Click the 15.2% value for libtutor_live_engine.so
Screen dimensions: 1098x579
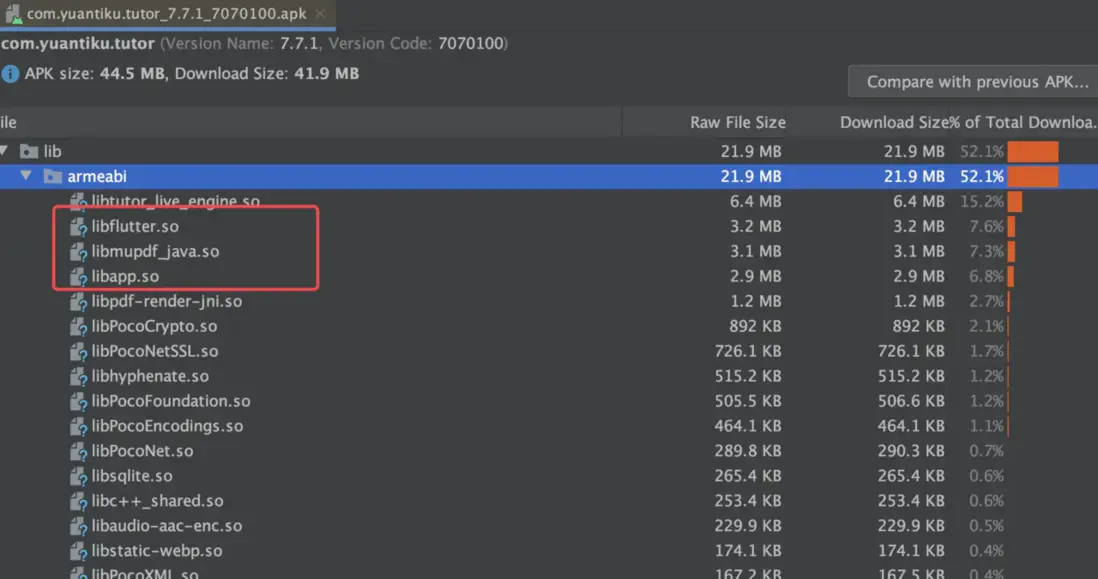982,202
